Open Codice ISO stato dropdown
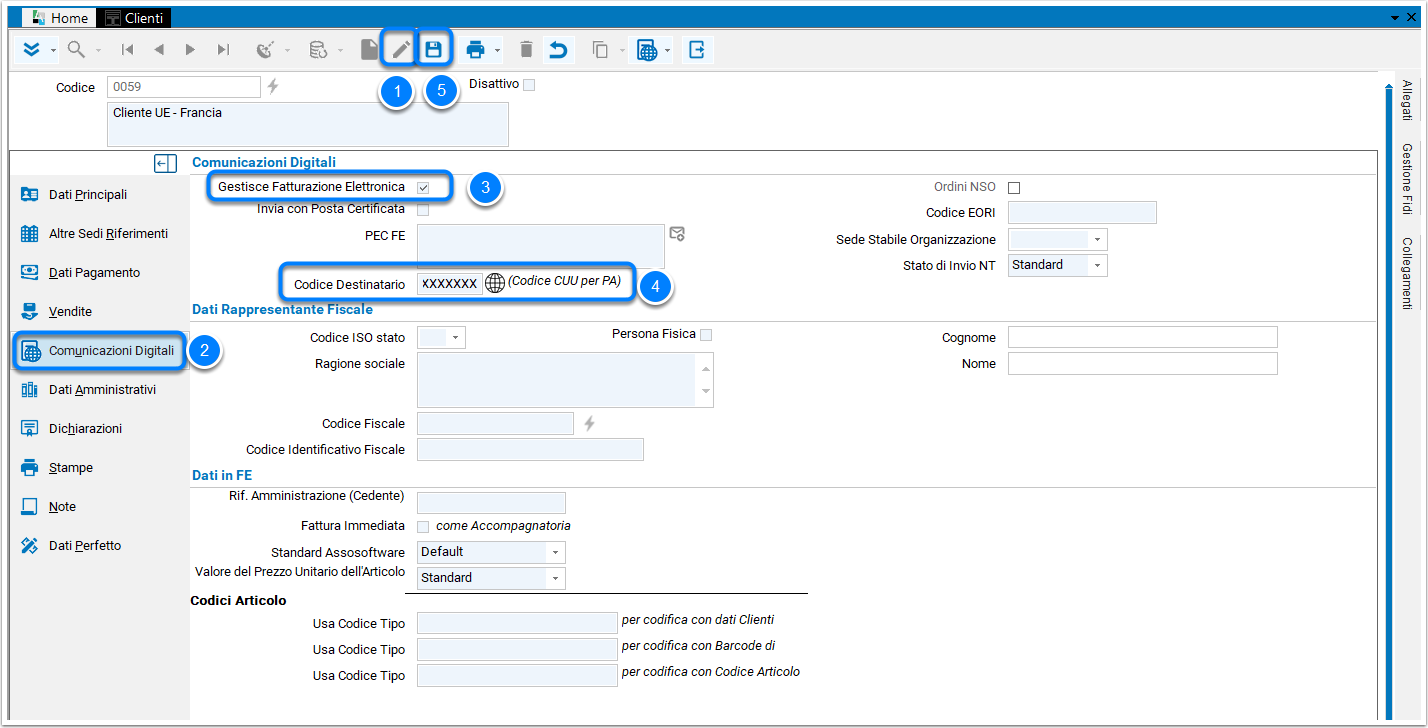The image size is (1428, 728). coord(456,338)
